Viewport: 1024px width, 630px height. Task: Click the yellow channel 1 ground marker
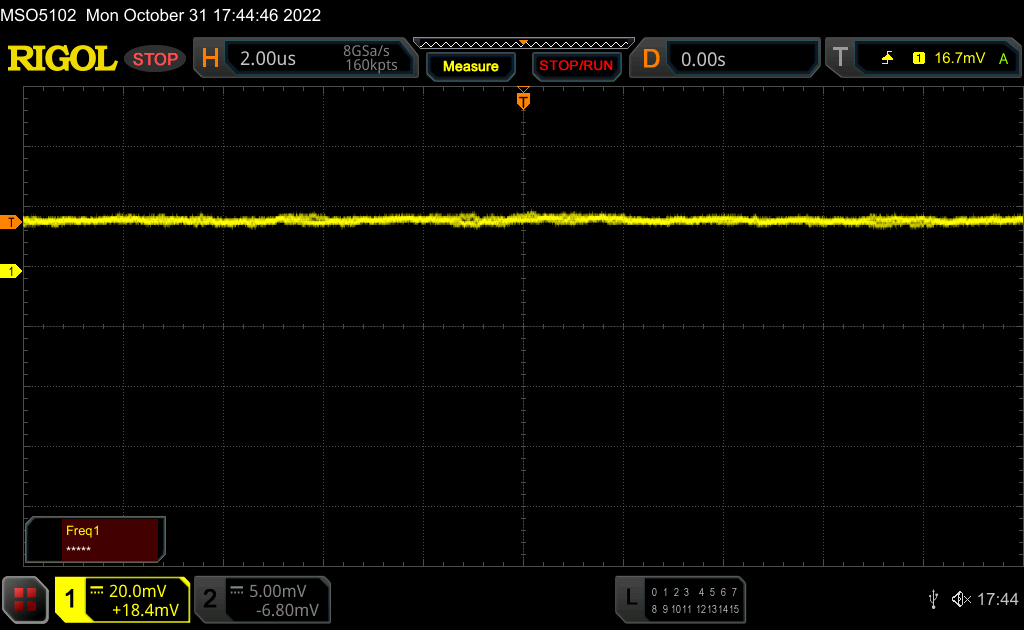point(10,271)
